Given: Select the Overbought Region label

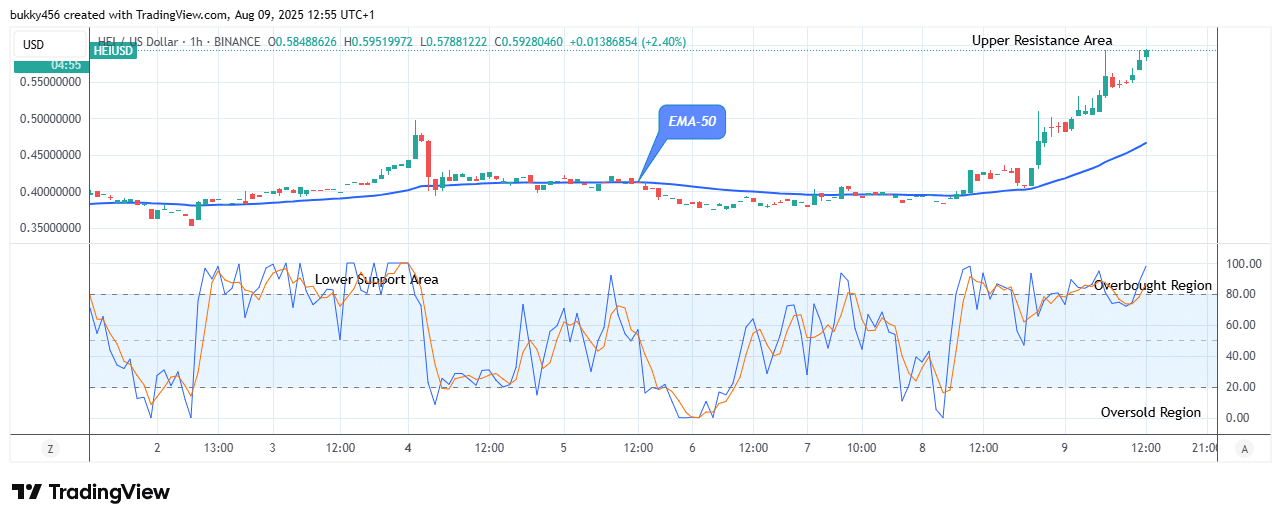Looking at the screenshot, I should (x=1153, y=285).
